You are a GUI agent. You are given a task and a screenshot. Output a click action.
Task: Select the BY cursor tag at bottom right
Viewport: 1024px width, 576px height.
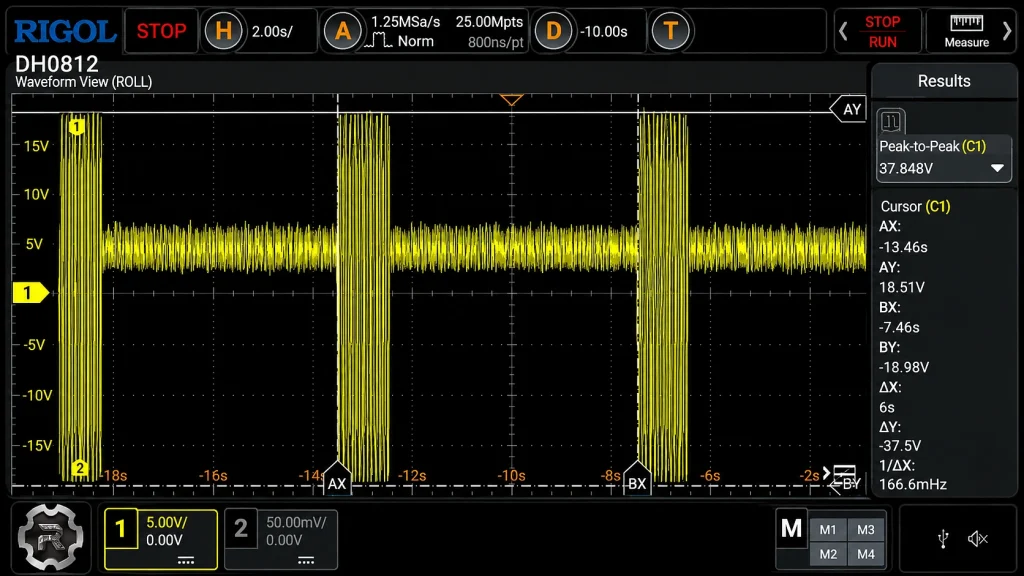(x=846, y=485)
